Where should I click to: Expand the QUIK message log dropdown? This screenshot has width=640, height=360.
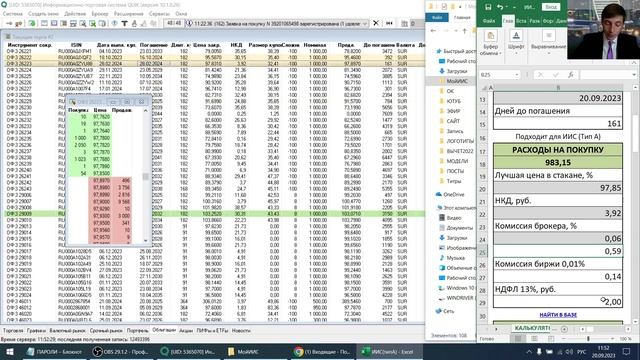[364, 24]
